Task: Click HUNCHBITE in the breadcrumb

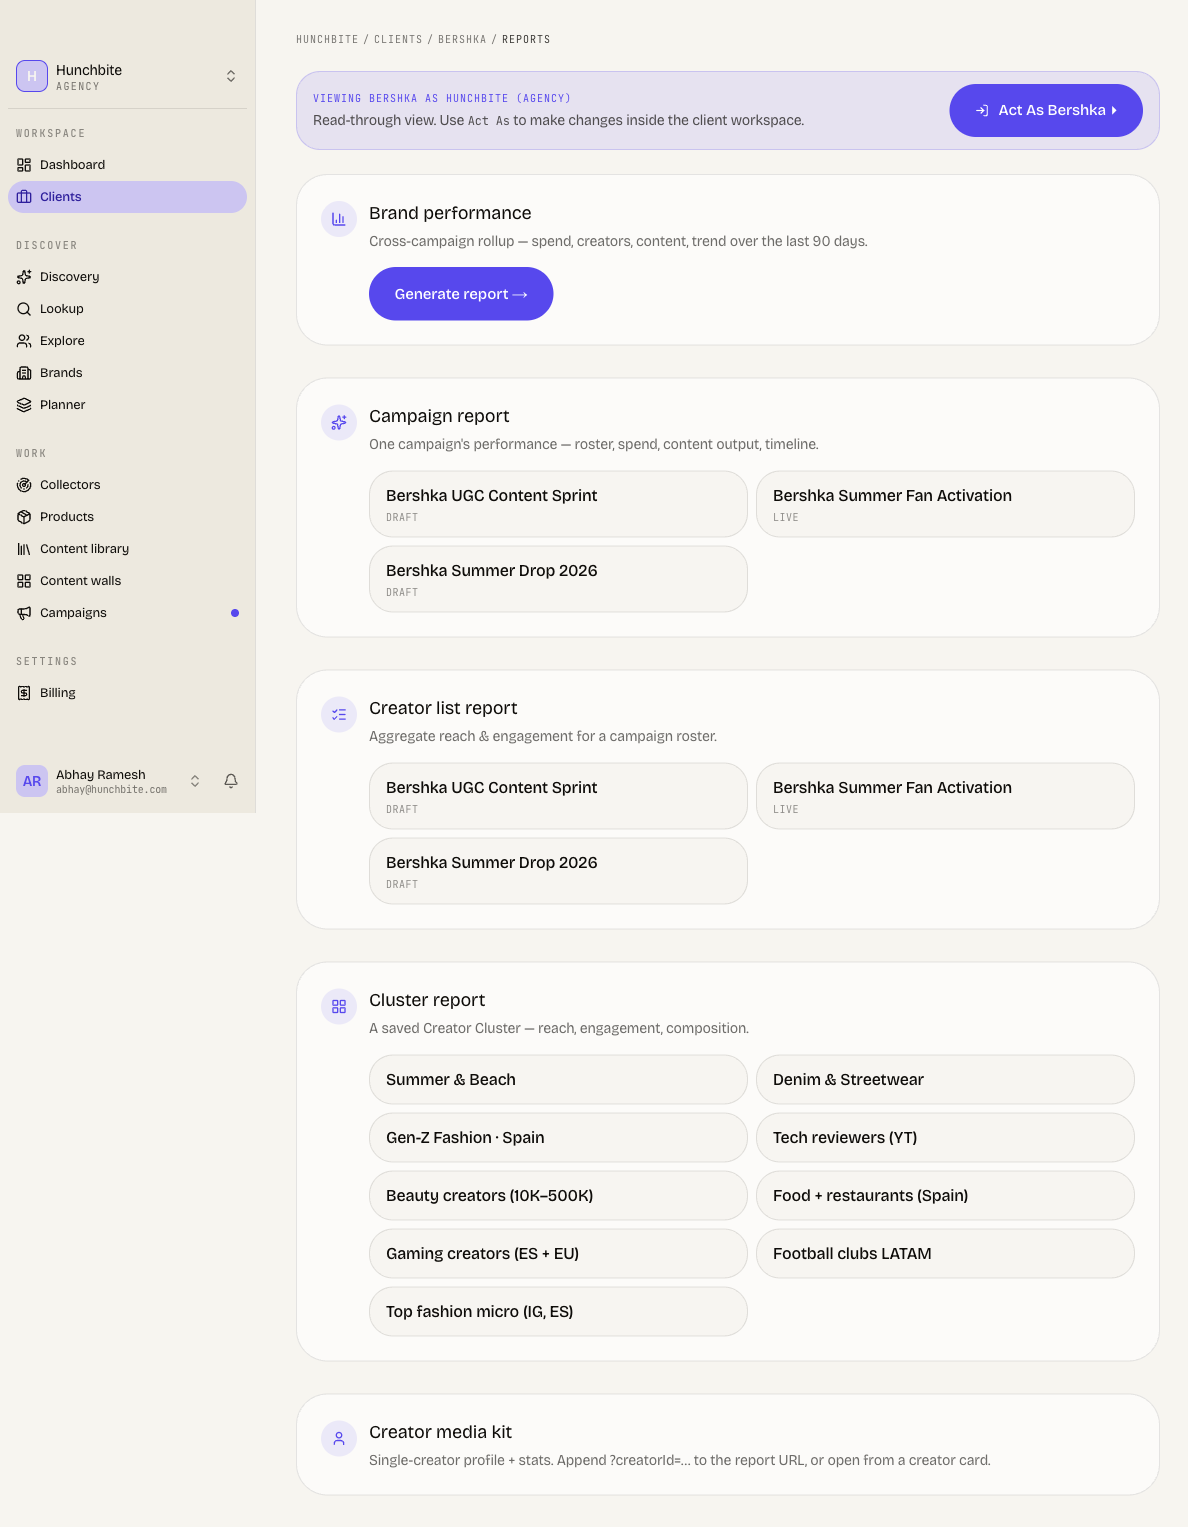Action: coord(327,39)
